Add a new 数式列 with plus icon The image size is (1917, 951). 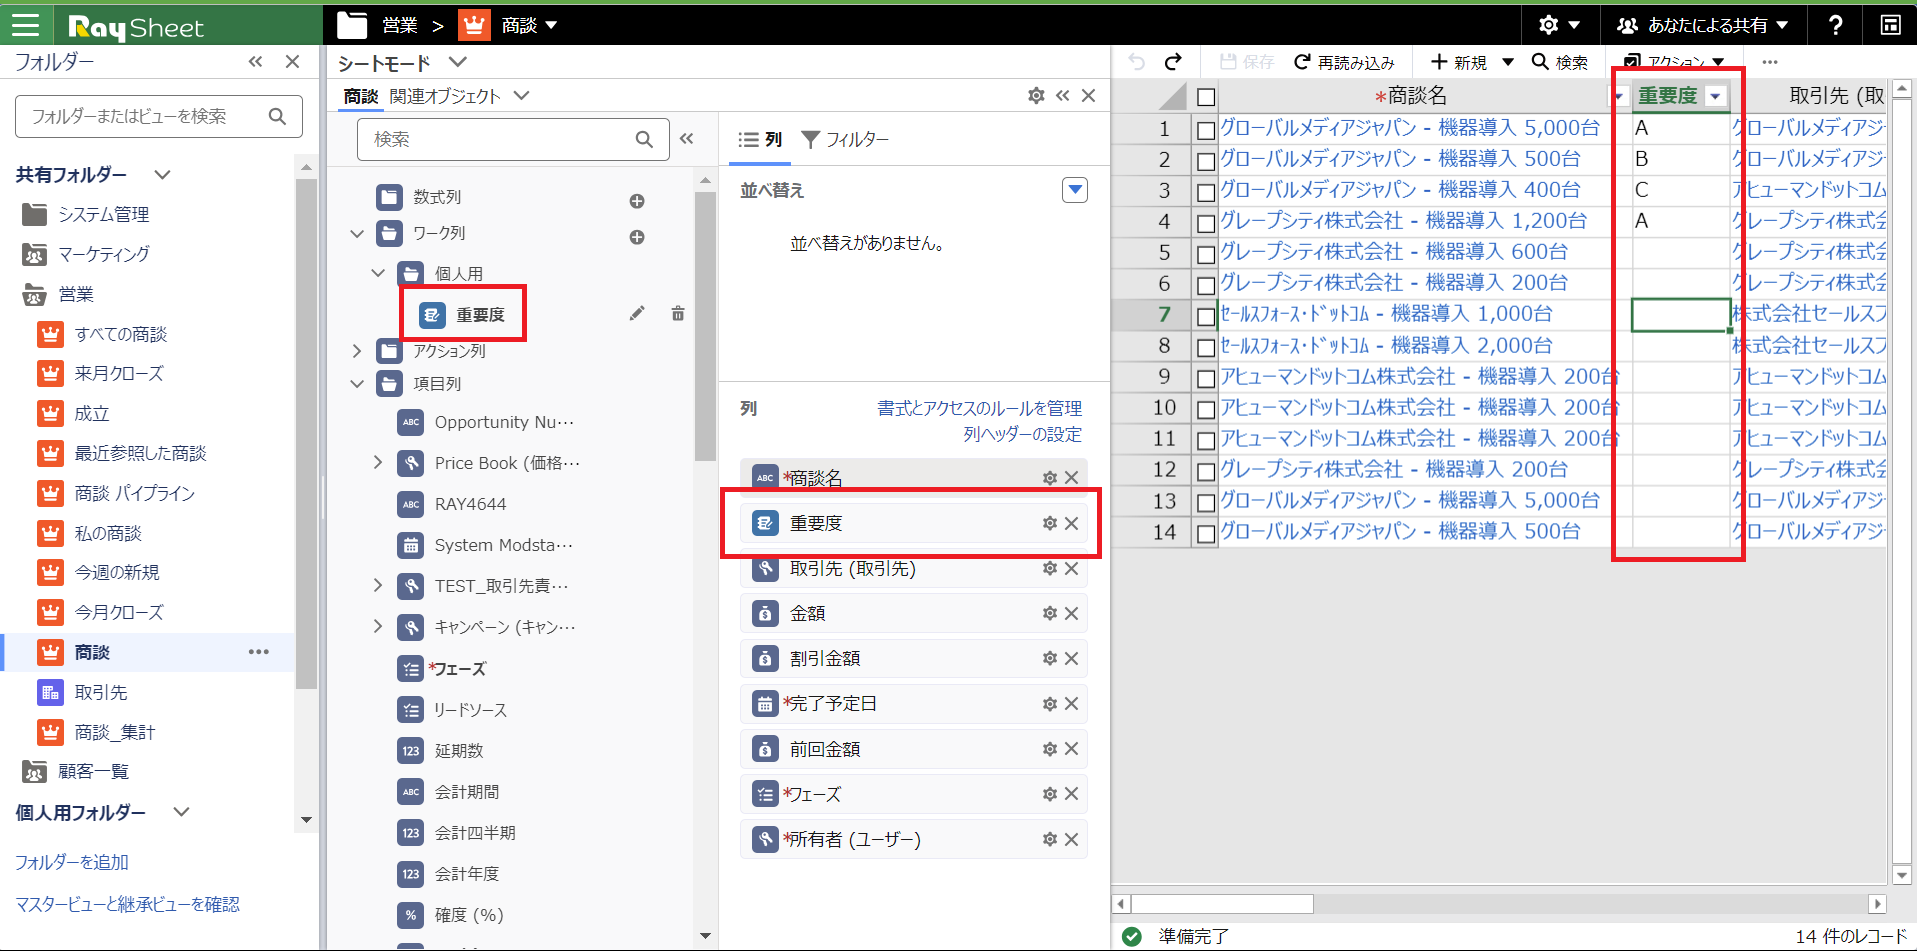coord(637,201)
